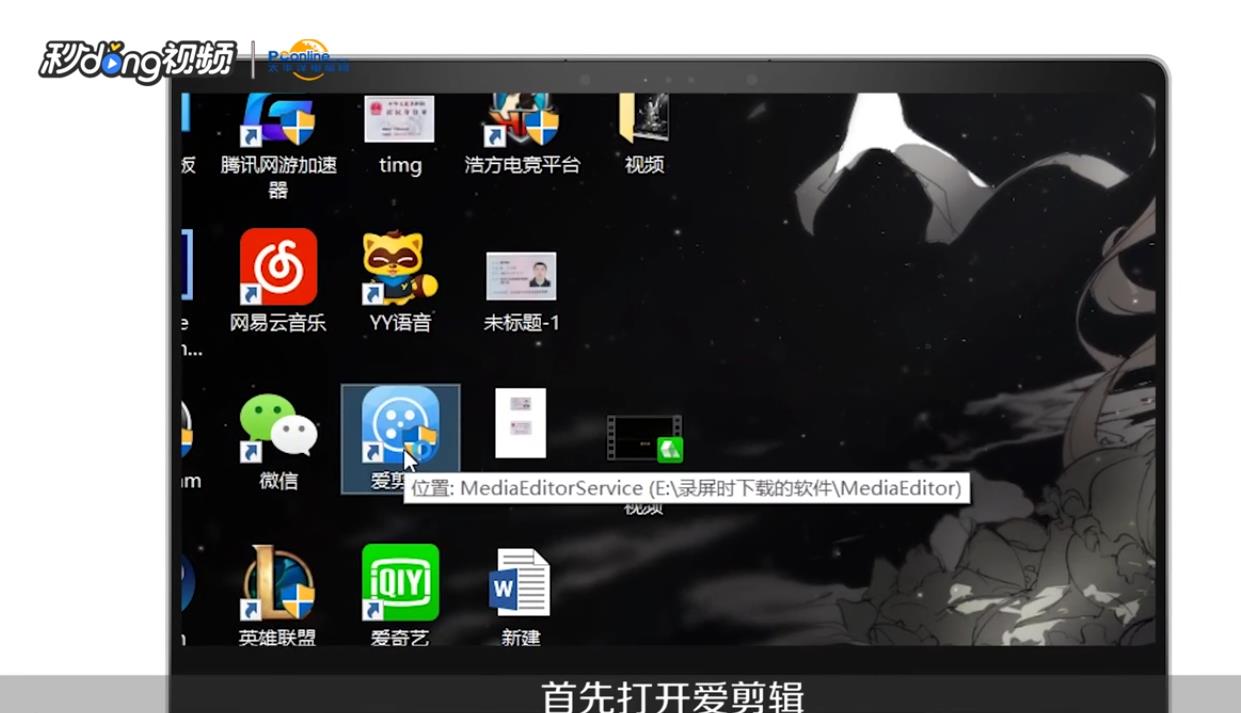
Task: Open the YY语音 shortcut
Action: (399, 268)
